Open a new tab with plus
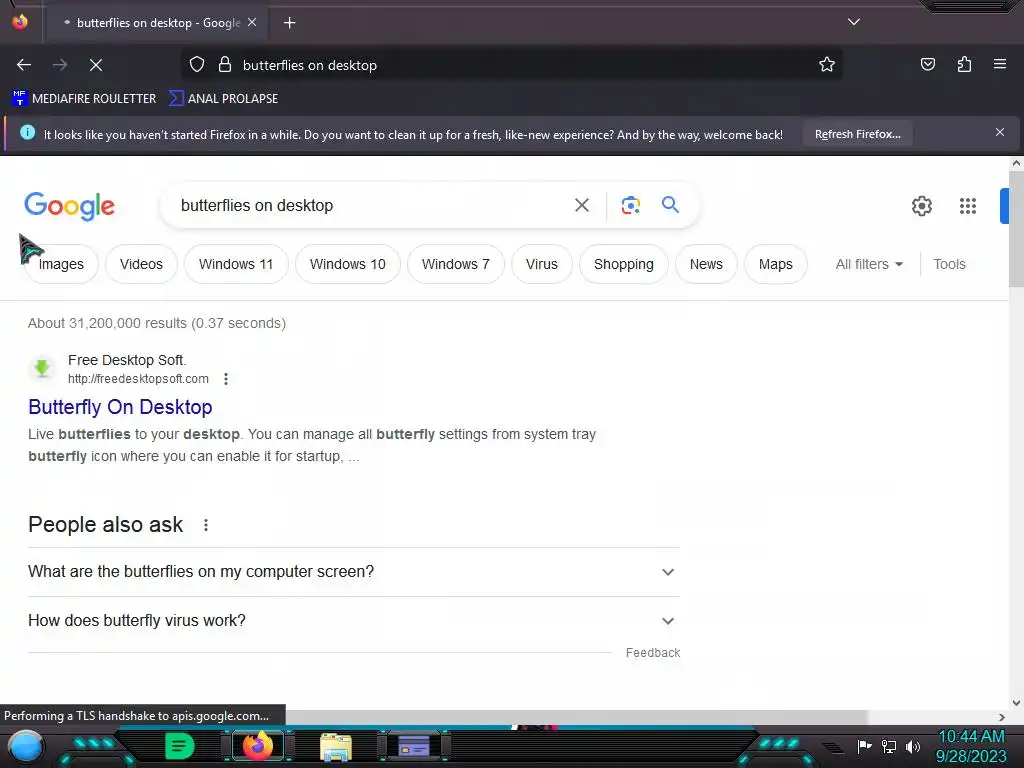1024x768 pixels. pyautogui.click(x=289, y=23)
